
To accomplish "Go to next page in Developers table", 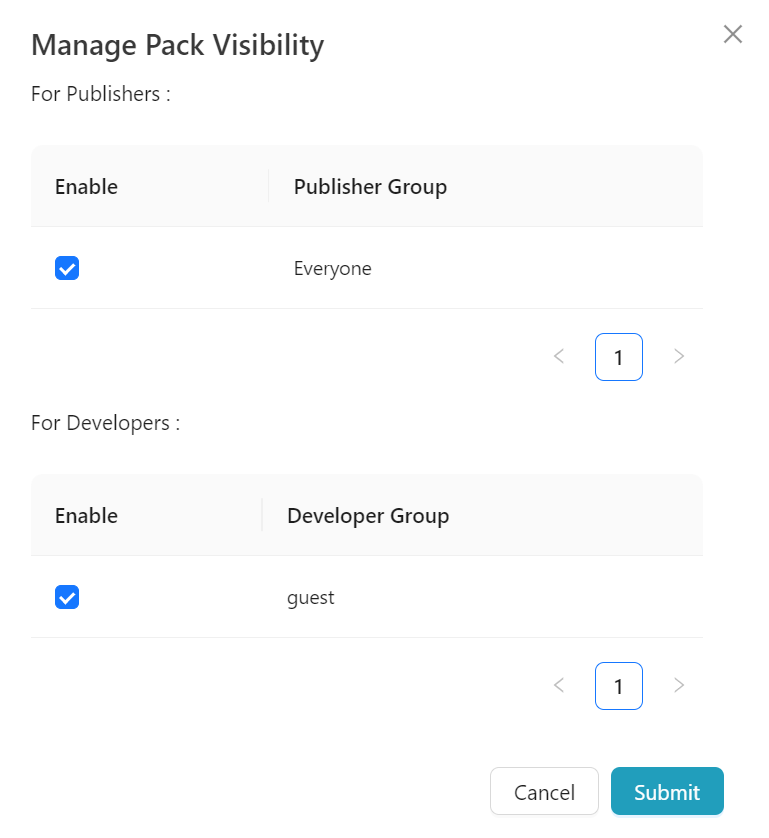I will pos(679,686).
